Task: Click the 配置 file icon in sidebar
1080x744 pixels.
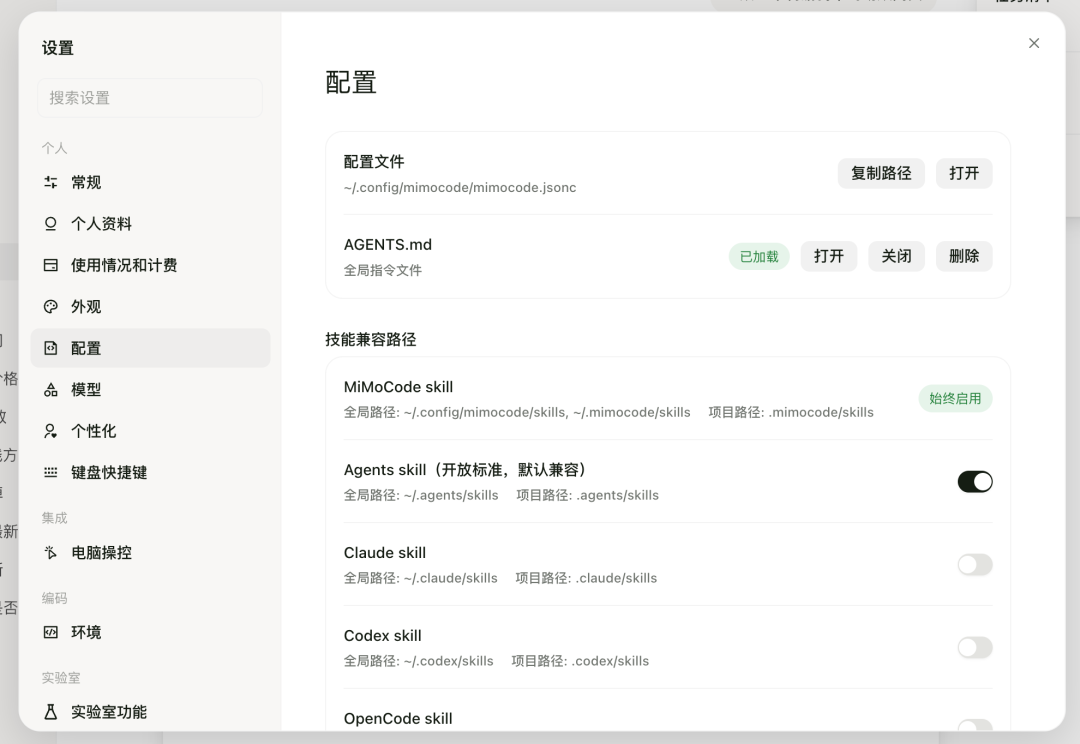Action: 50,348
